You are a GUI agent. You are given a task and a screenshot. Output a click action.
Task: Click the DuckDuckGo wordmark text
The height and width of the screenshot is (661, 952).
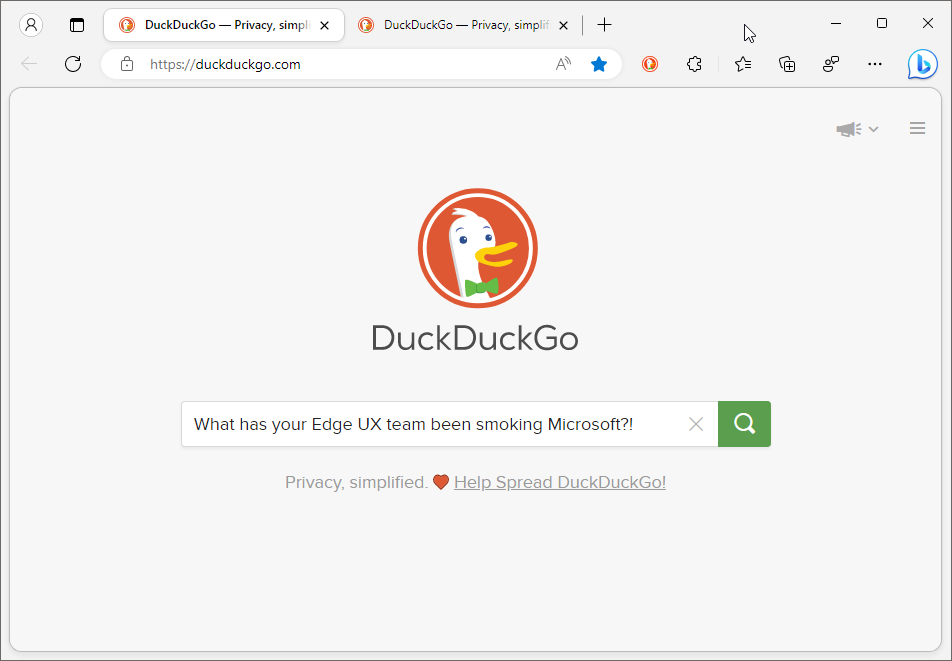click(x=475, y=337)
